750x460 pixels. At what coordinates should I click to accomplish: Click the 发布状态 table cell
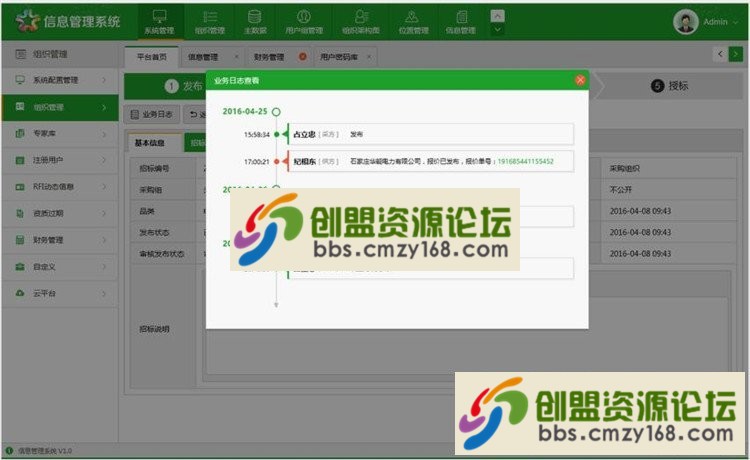[x=163, y=232]
